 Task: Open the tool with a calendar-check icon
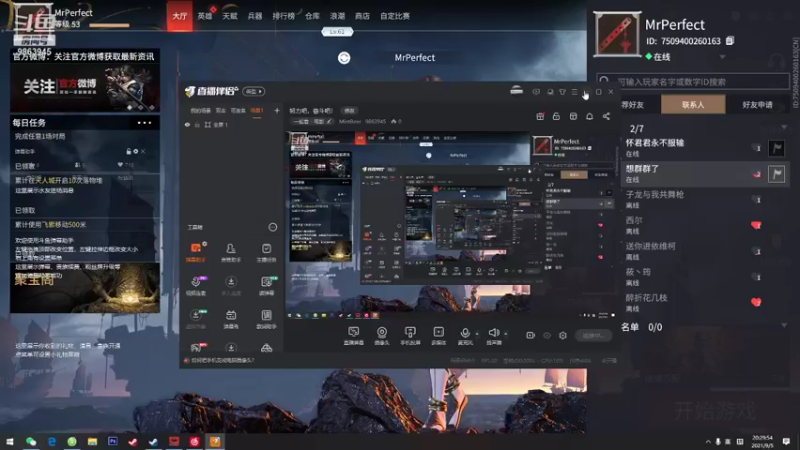point(266,252)
